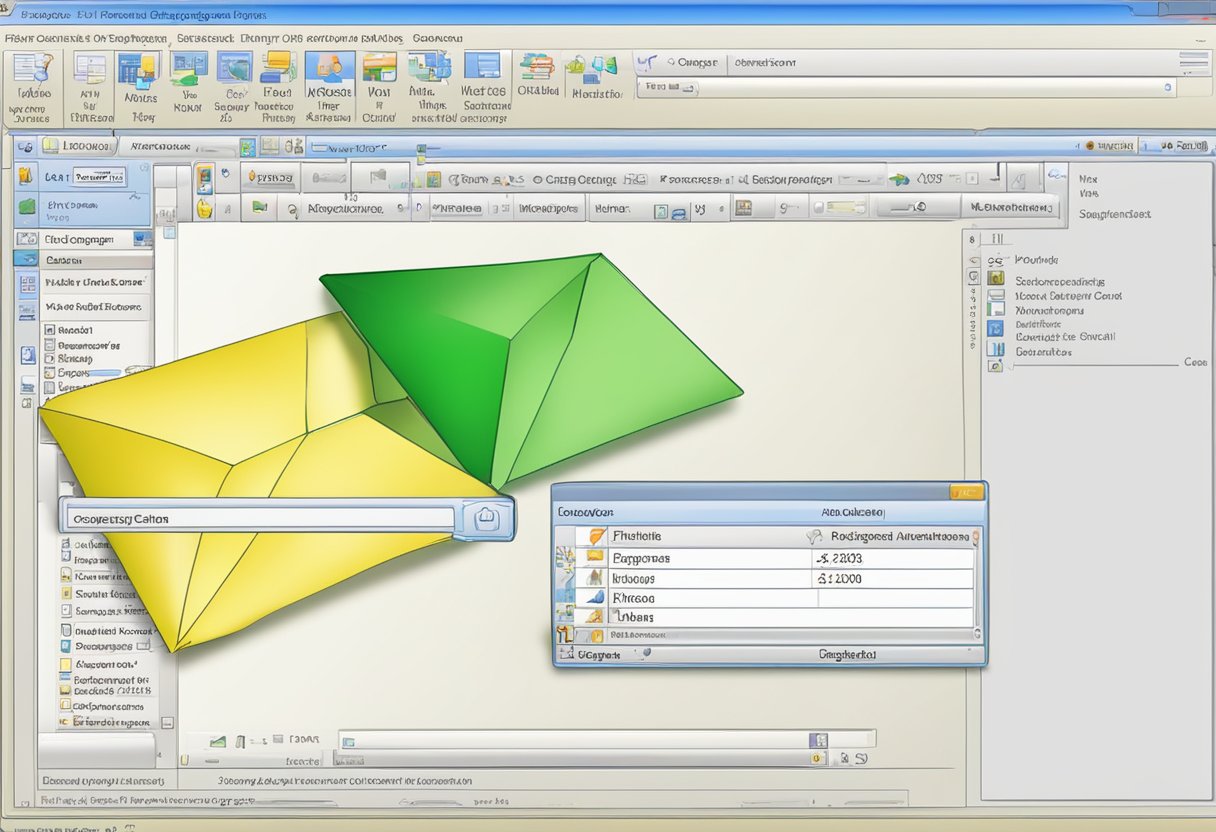The height and width of the screenshot is (832, 1216).
Task: Click the orange close button of the dialog
Action: point(966,492)
